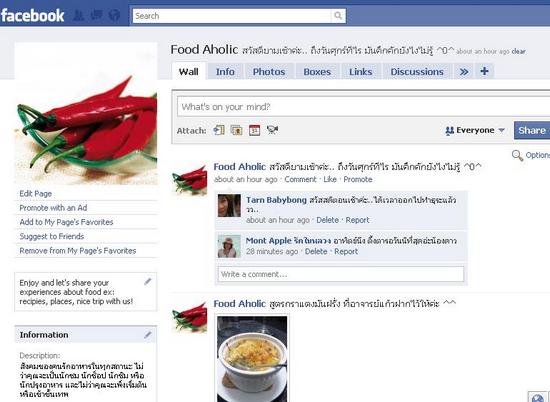The image size is (550, 402).
Task: Switch to the Photos tab
Action: (x=269, y=72)
